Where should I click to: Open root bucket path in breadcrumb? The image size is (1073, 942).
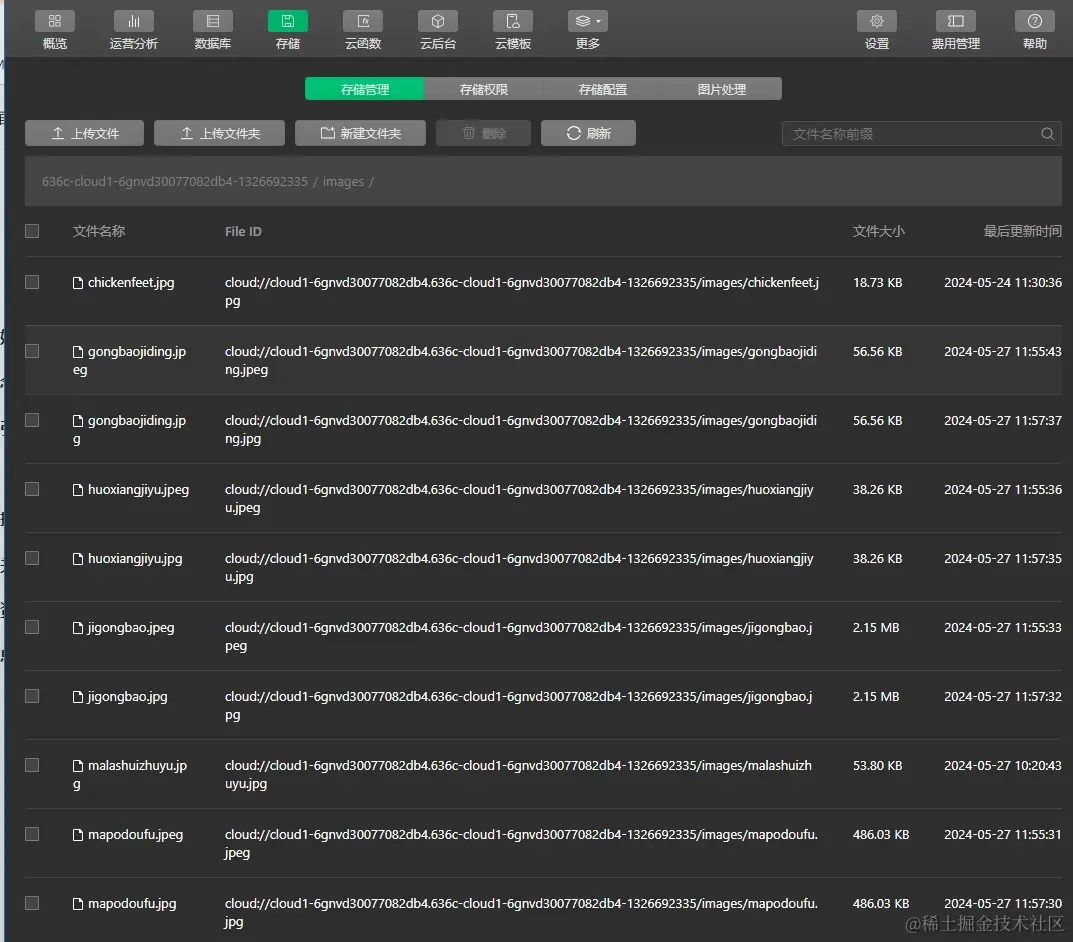tap(174, 181)
